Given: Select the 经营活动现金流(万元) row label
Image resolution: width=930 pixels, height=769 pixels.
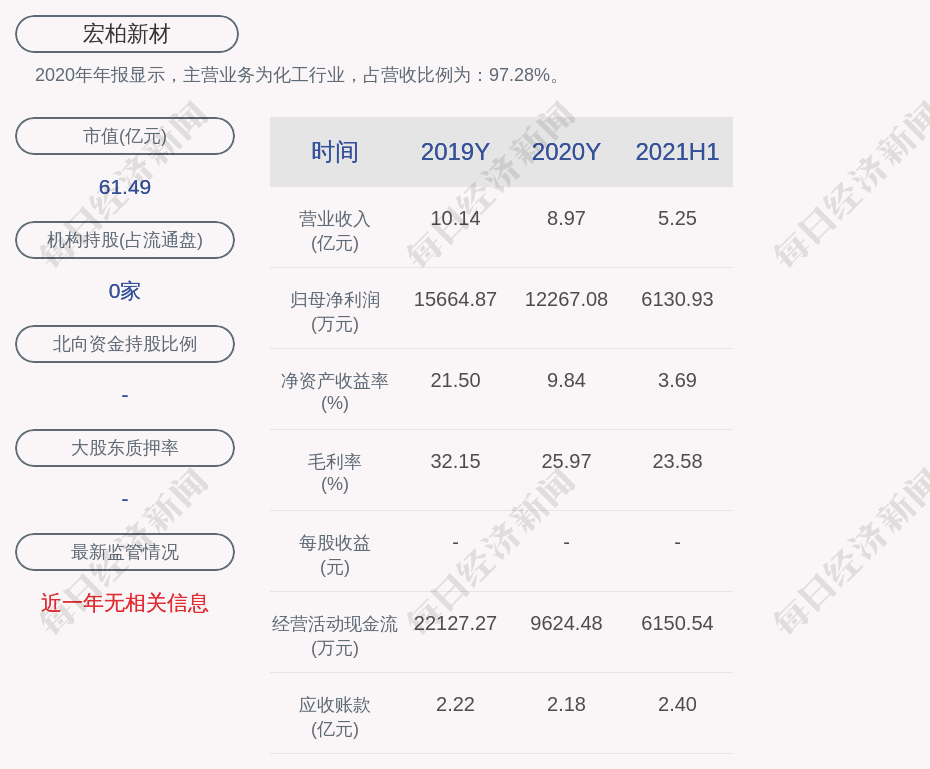Looking at the screenshot, I should tap(335, 635).
